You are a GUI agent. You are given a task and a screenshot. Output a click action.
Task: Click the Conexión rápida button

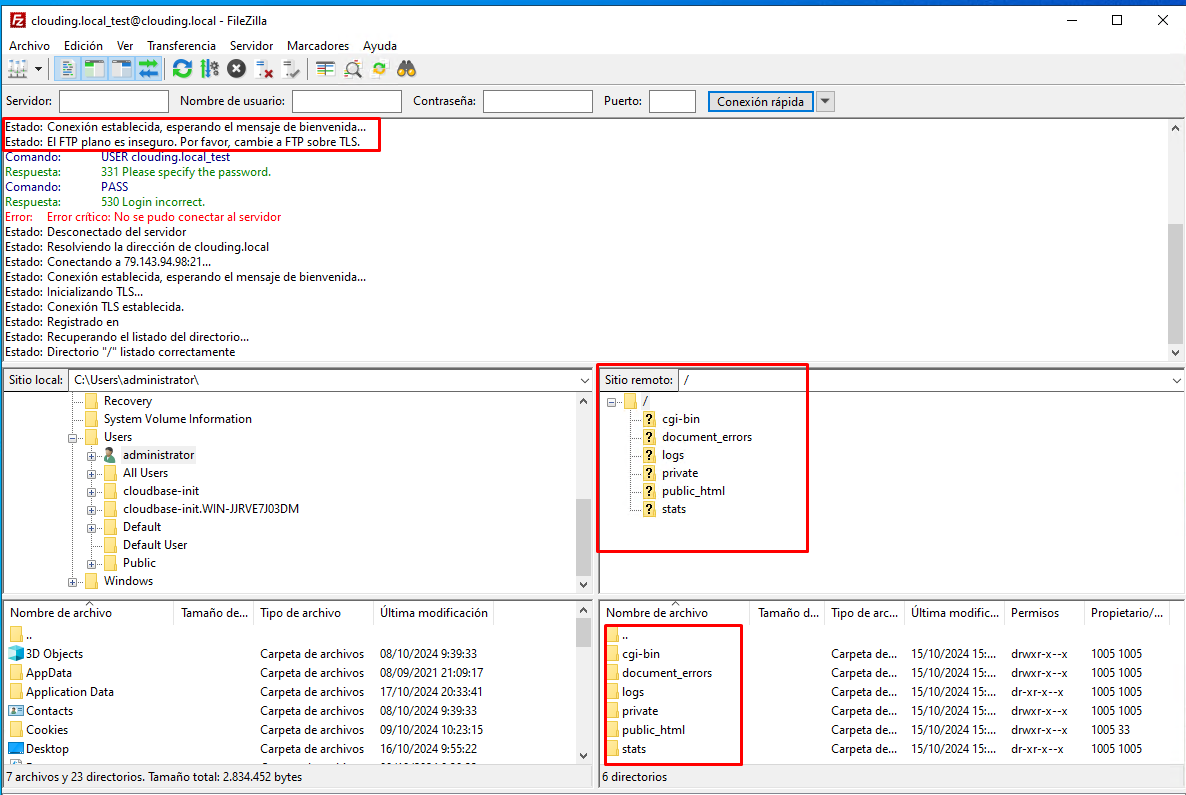click(x=760, y=101)
